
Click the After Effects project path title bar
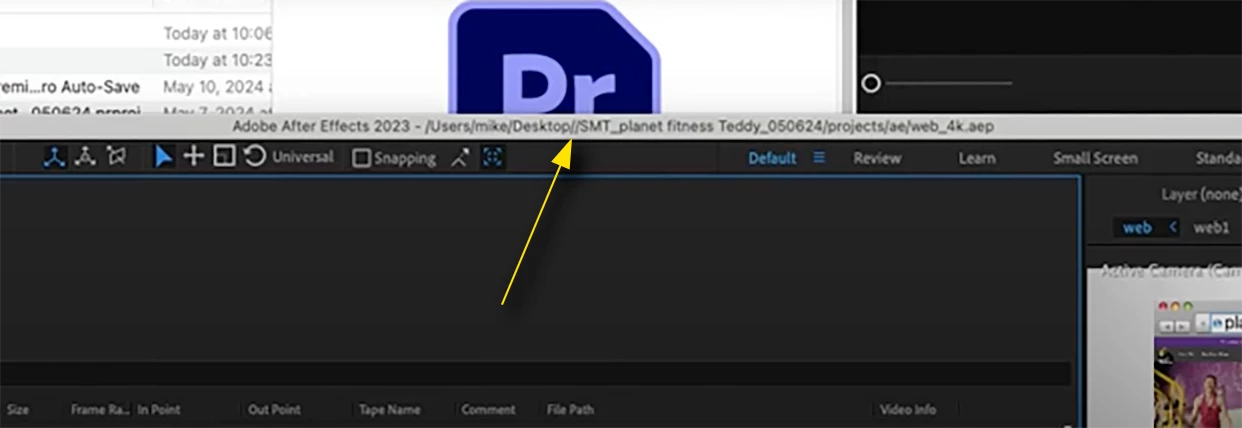[614, 127]
